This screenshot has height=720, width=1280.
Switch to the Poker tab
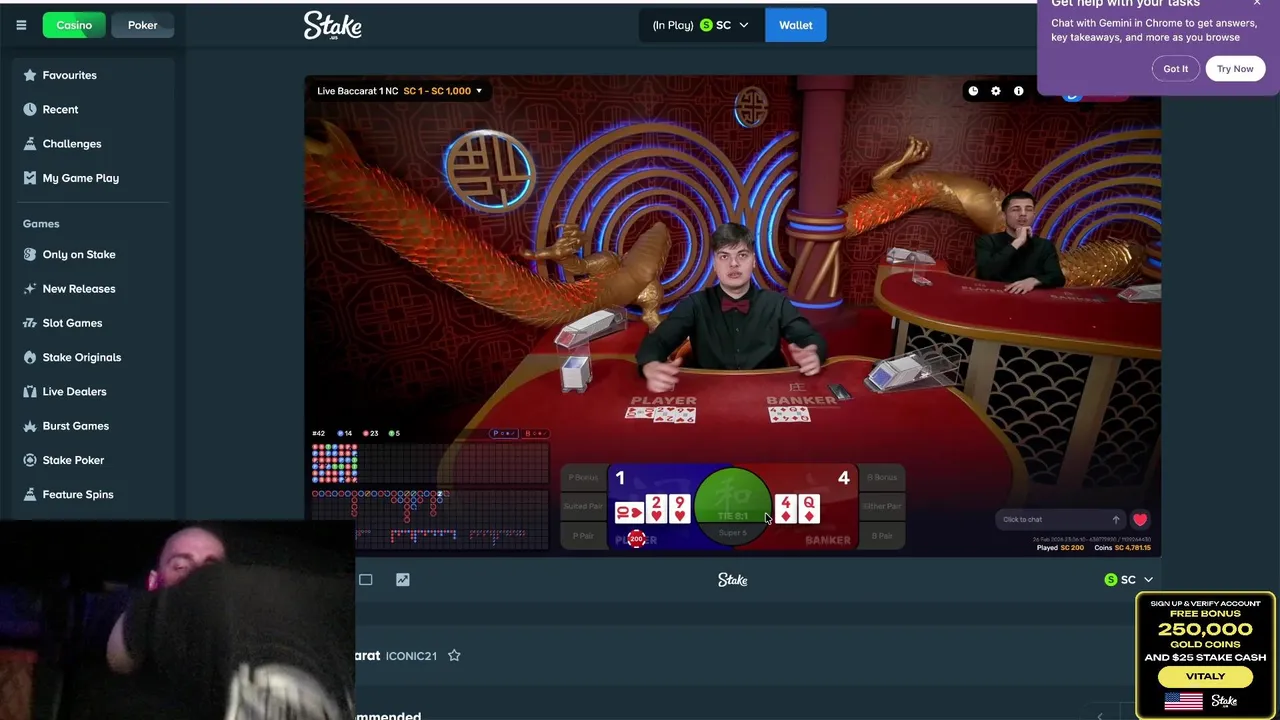[142, 25]
